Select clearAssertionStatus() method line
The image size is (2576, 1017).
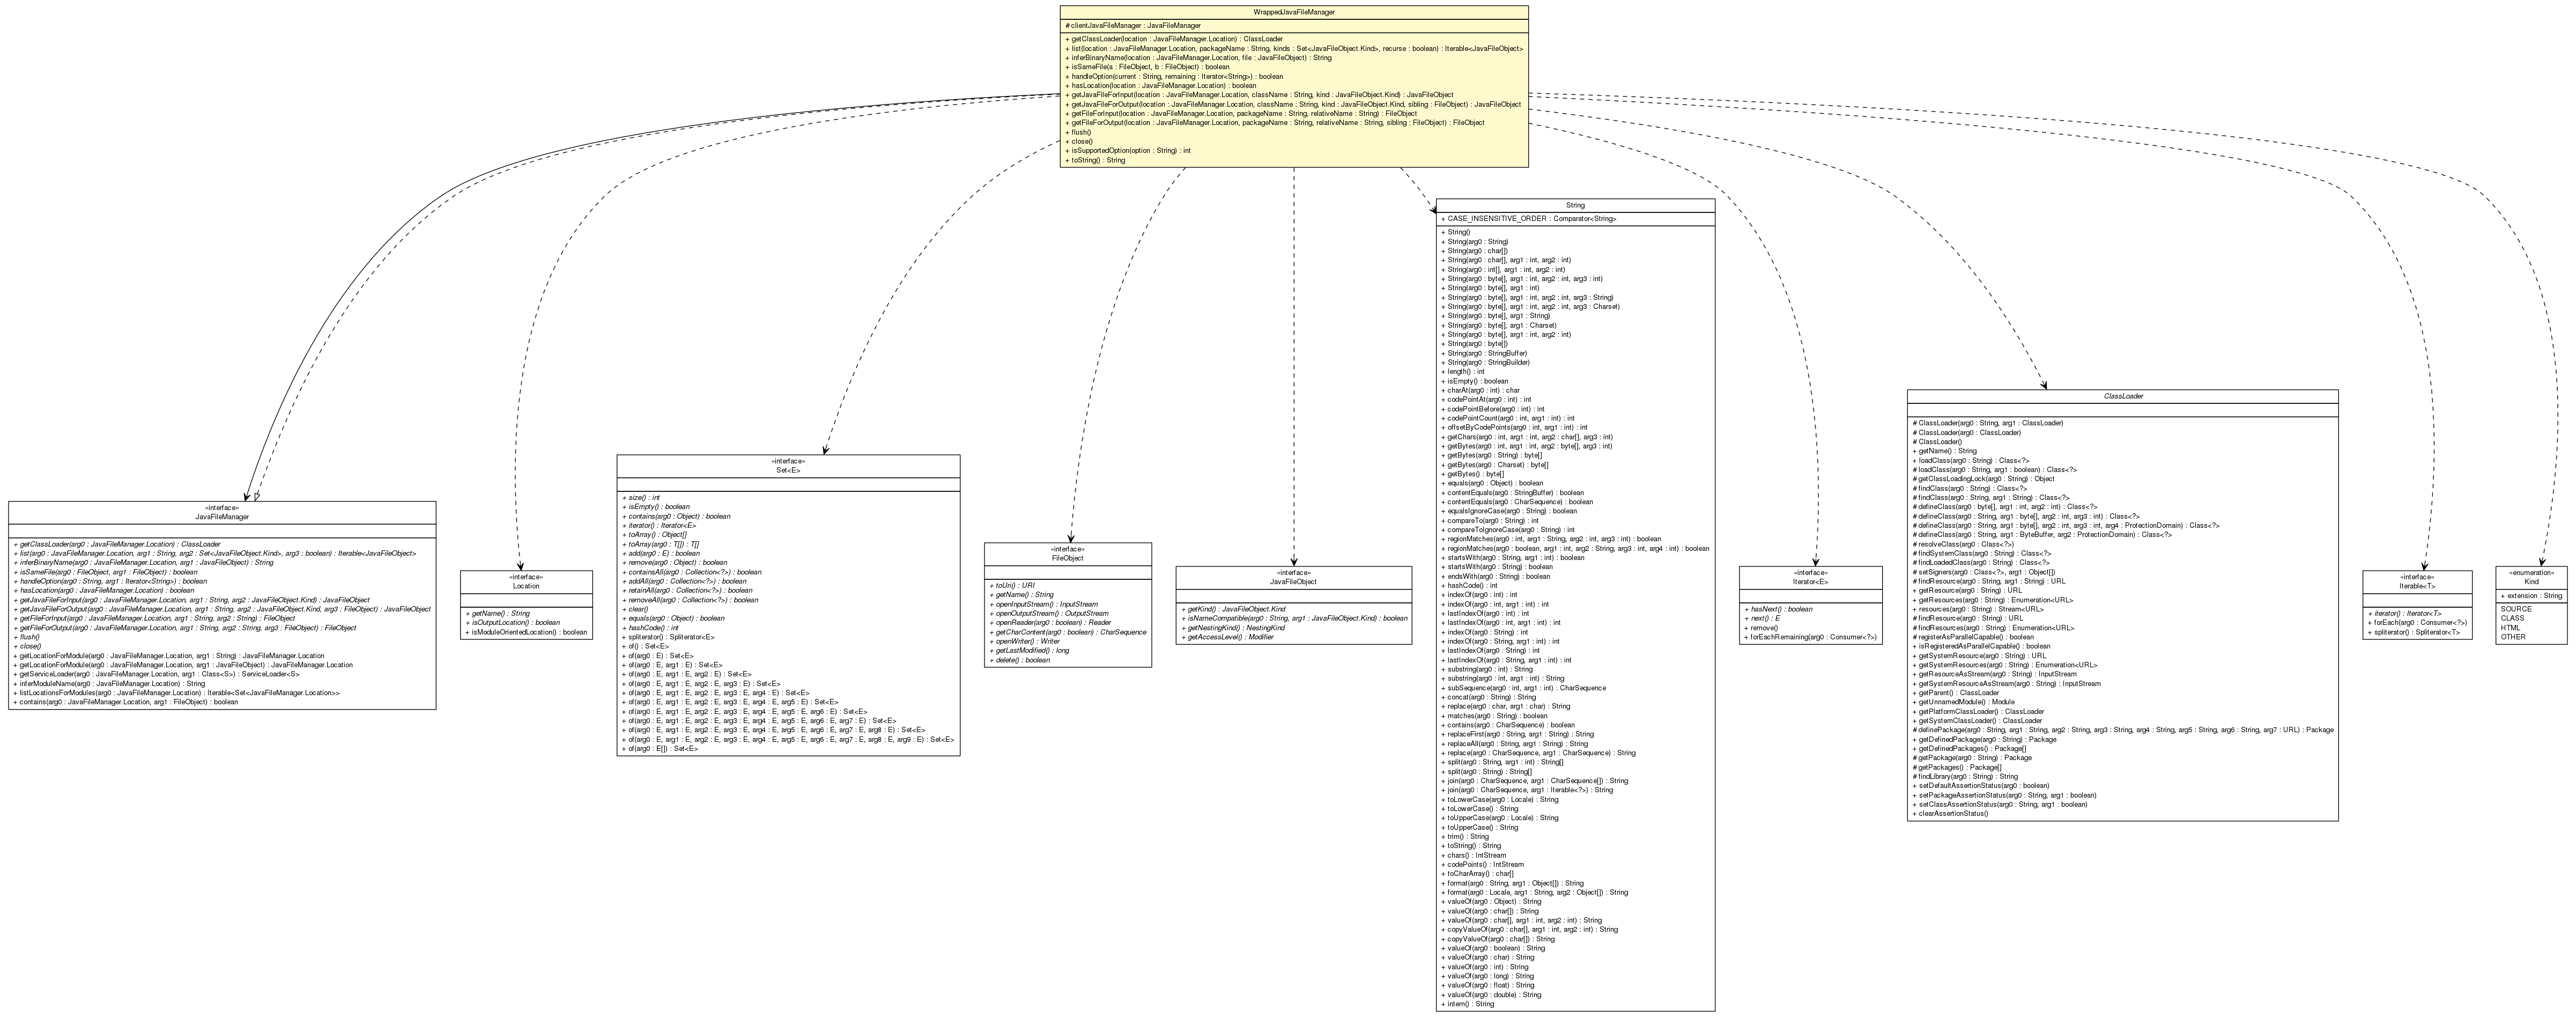pyautogui.click(x=1950, y=813)
